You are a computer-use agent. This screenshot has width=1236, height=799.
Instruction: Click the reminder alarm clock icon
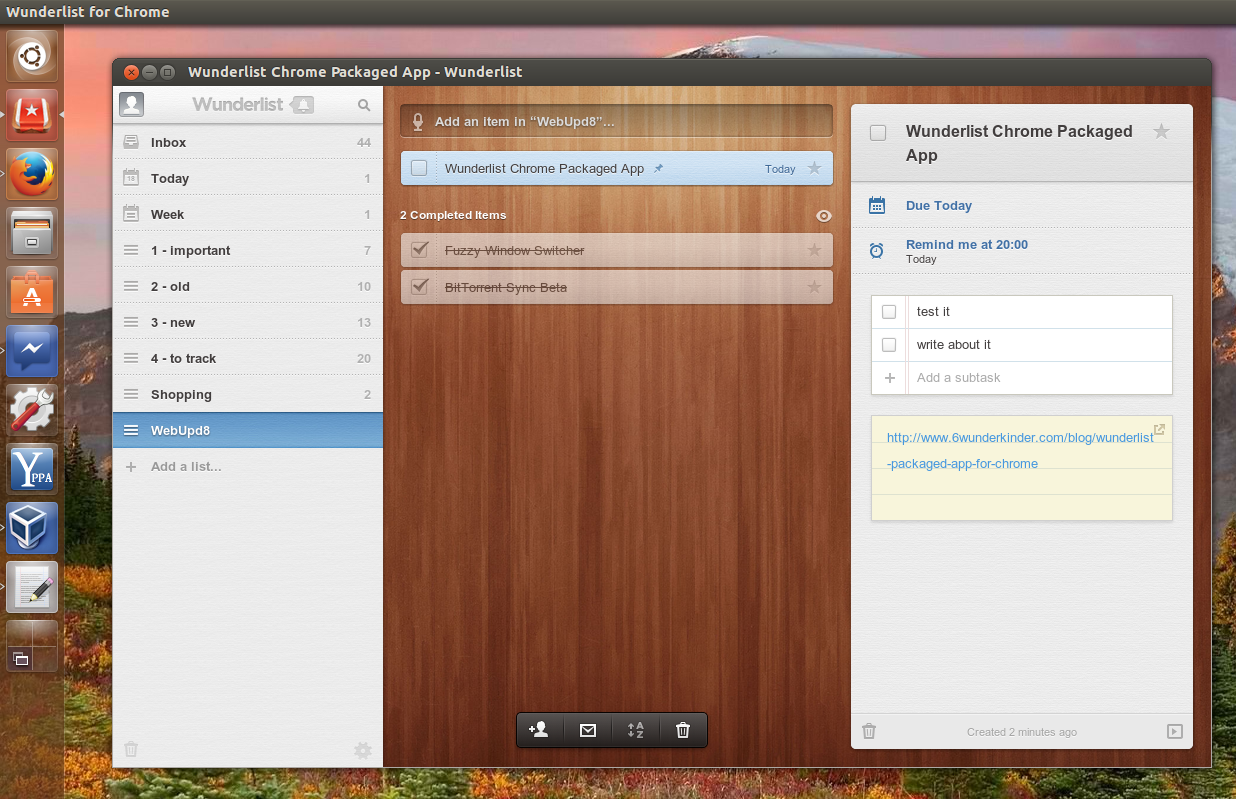tap(876, 251)
